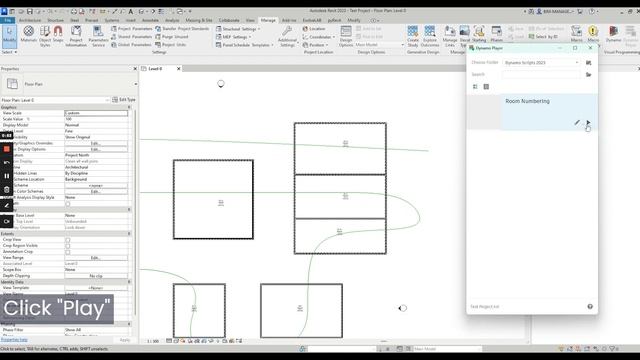Screen dimensions: 640x360
Task: Open the Additional Settings dropdown
Action: tap(287, 36)
